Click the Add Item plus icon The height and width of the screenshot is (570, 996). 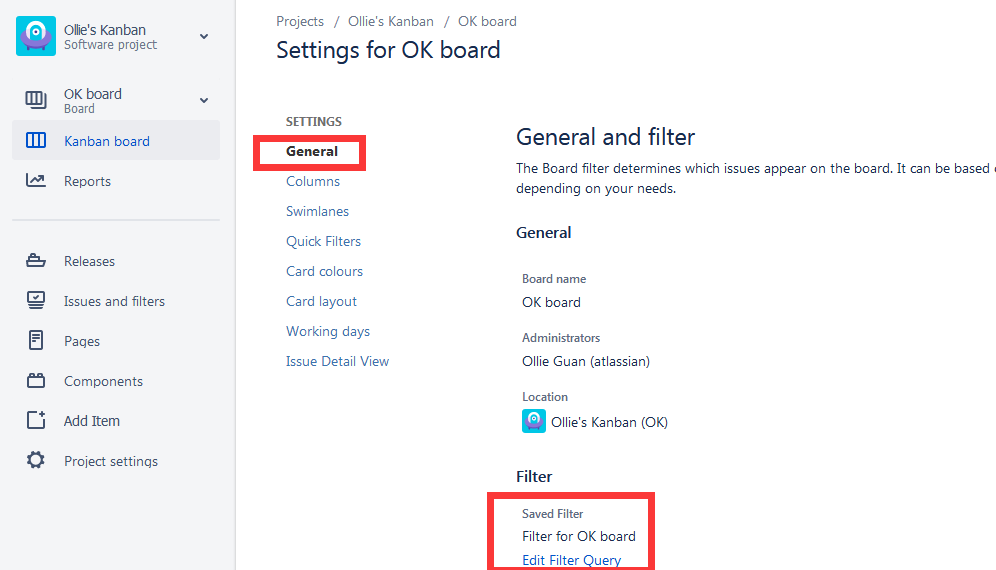[36, 420]
